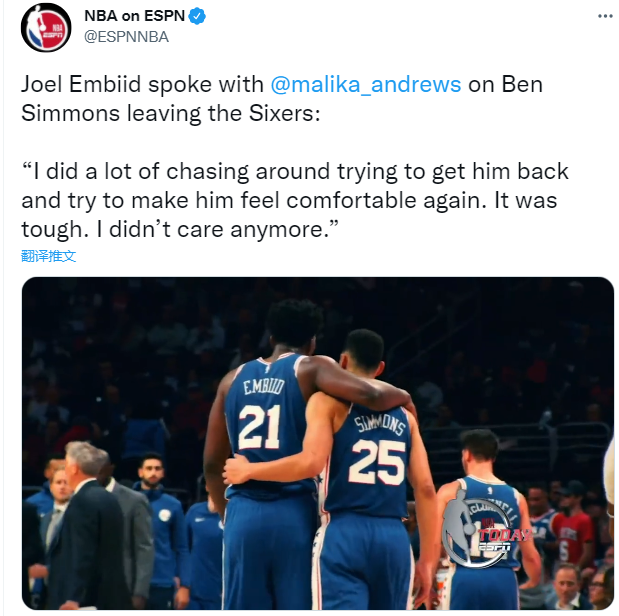Click the blue verified badge
Image resolution: width=619 pixels, height=616 pixels.
pos(197,16)
